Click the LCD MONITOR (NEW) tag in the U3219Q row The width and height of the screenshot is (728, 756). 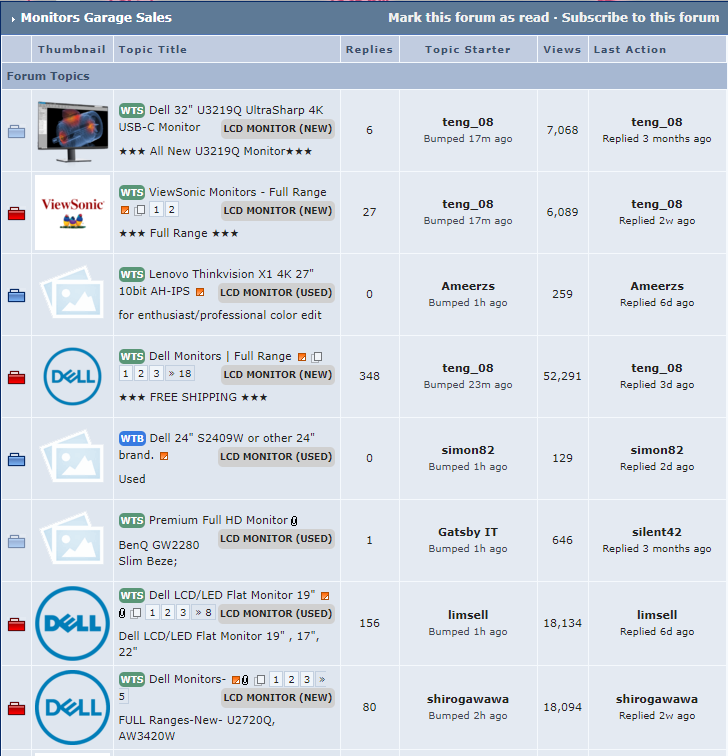(278, 129)
